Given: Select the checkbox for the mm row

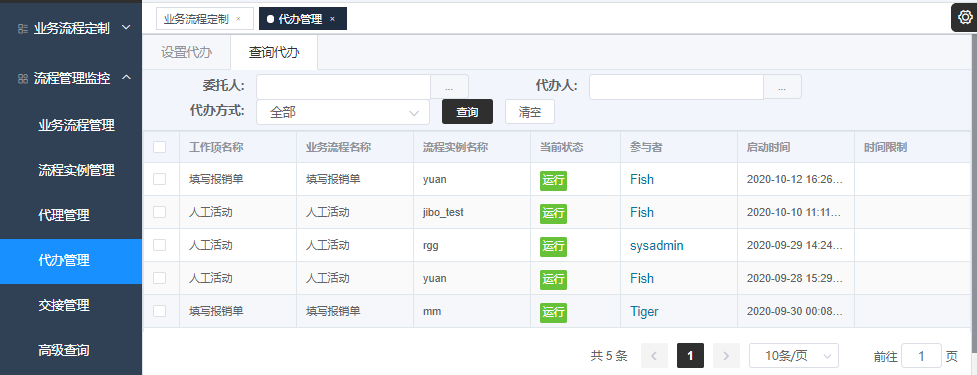Looking at the screenshot, I should (160, 311).
